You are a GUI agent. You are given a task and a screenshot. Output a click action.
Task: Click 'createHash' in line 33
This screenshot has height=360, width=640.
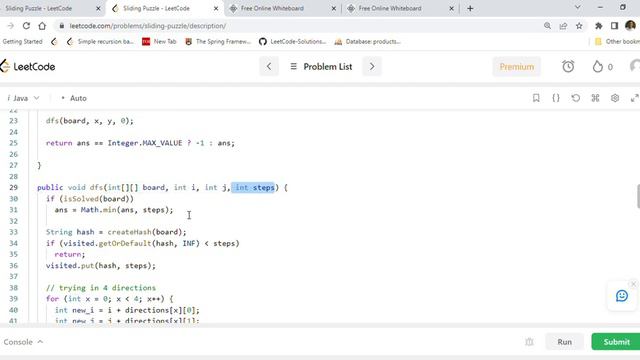pyautogui.click(x=129, y=232)
